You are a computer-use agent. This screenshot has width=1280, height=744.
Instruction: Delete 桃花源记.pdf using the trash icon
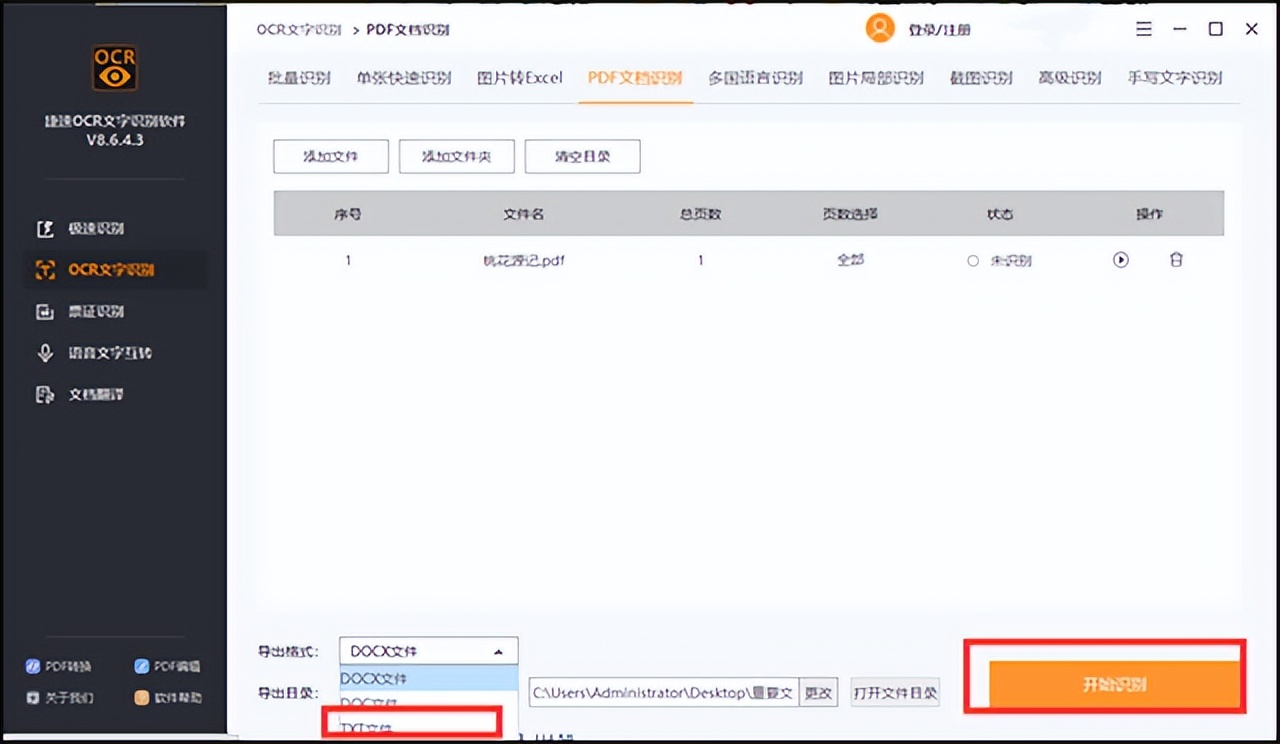pos(1176,259)
